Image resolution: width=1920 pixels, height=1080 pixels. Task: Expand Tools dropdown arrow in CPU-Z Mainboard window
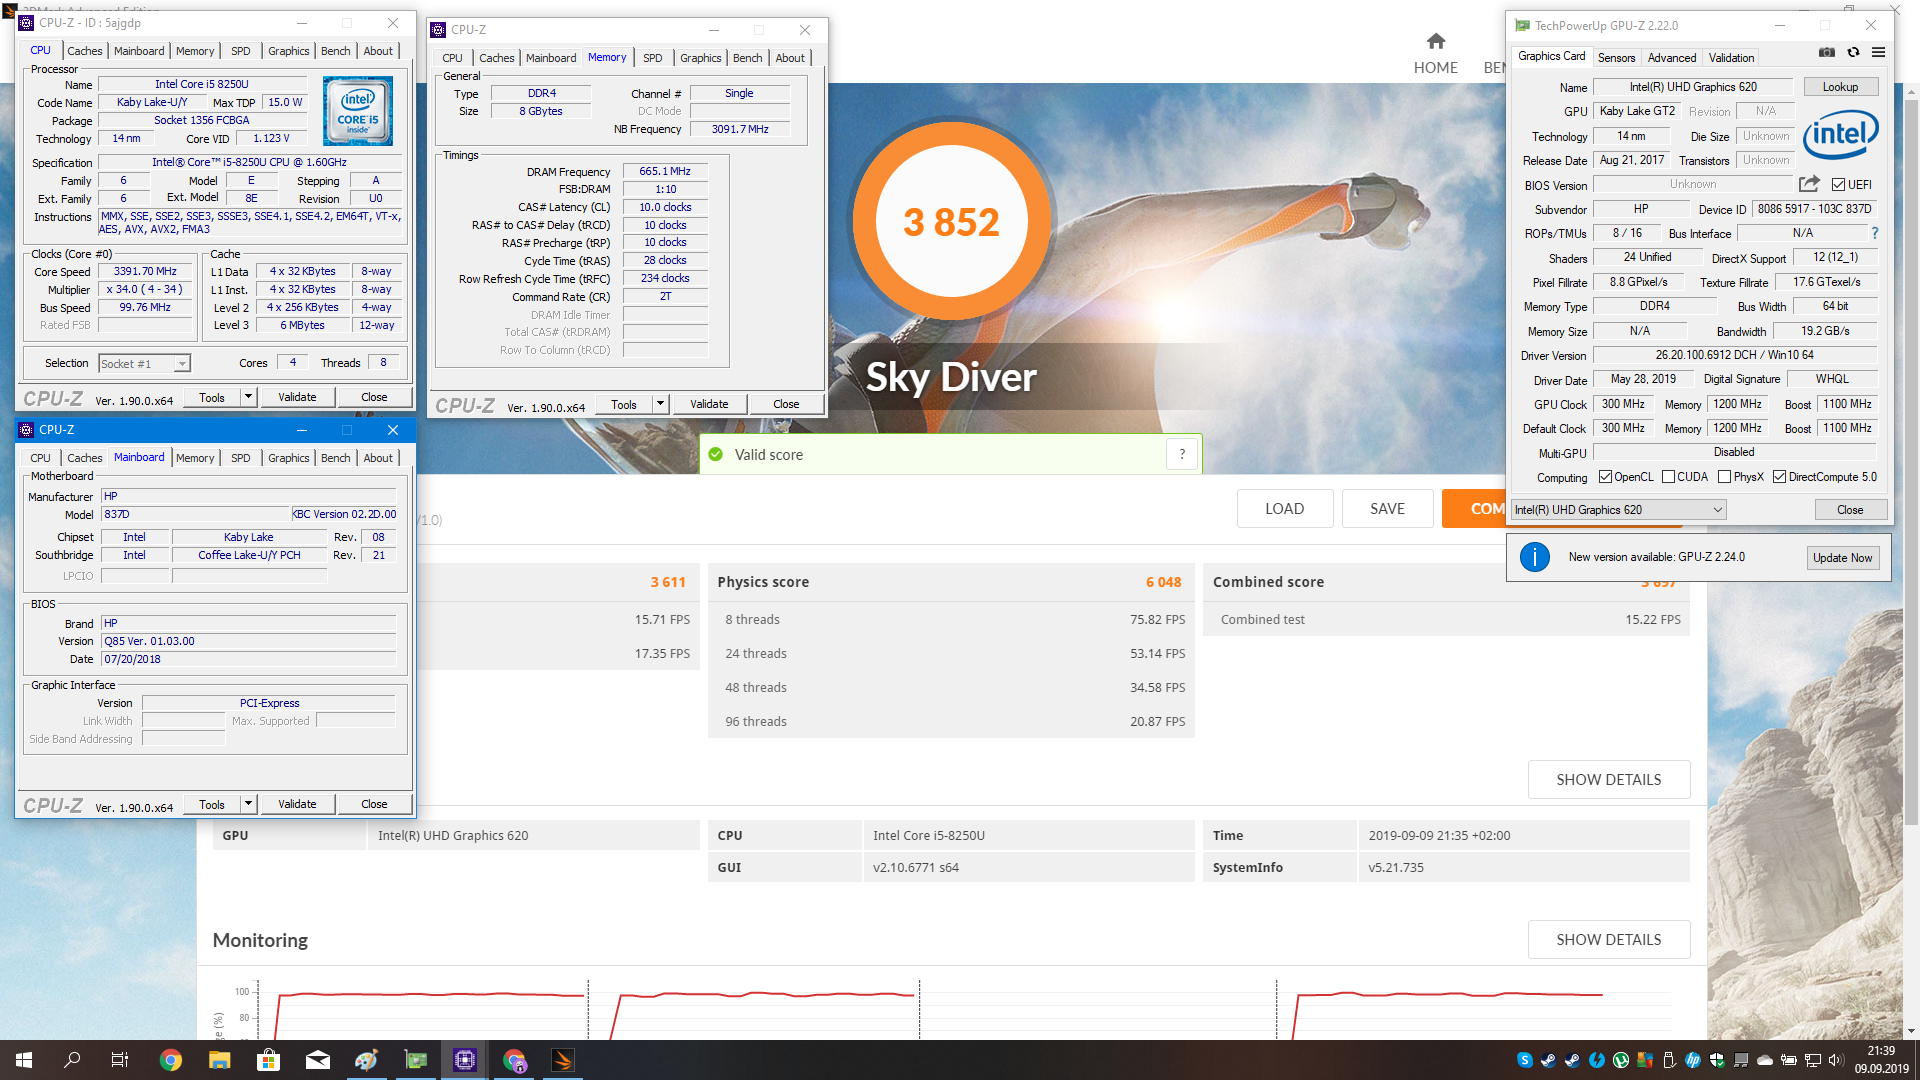pyautogui.click(x=248, y=804)
